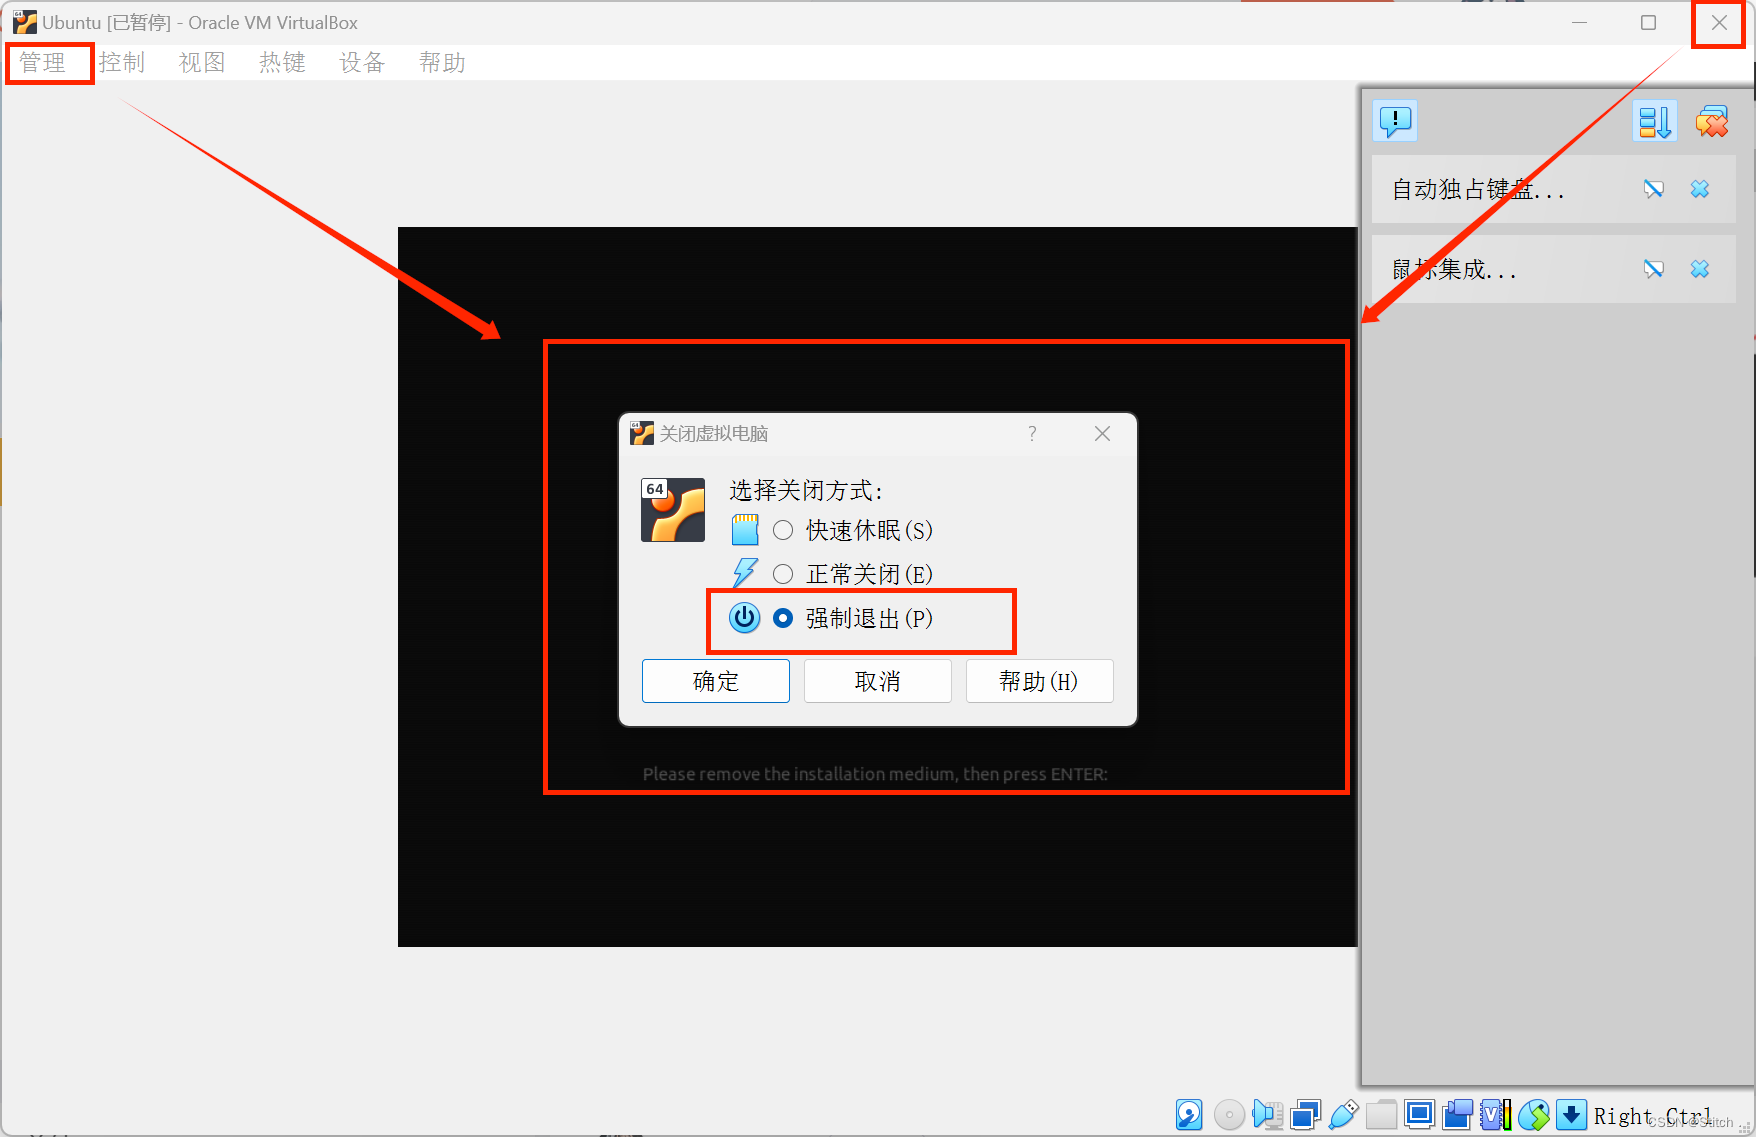Minimize the Ubuntu VirtualBox window
Viewport: 1756px width, 1137px height.
(x=1580, y=23)
